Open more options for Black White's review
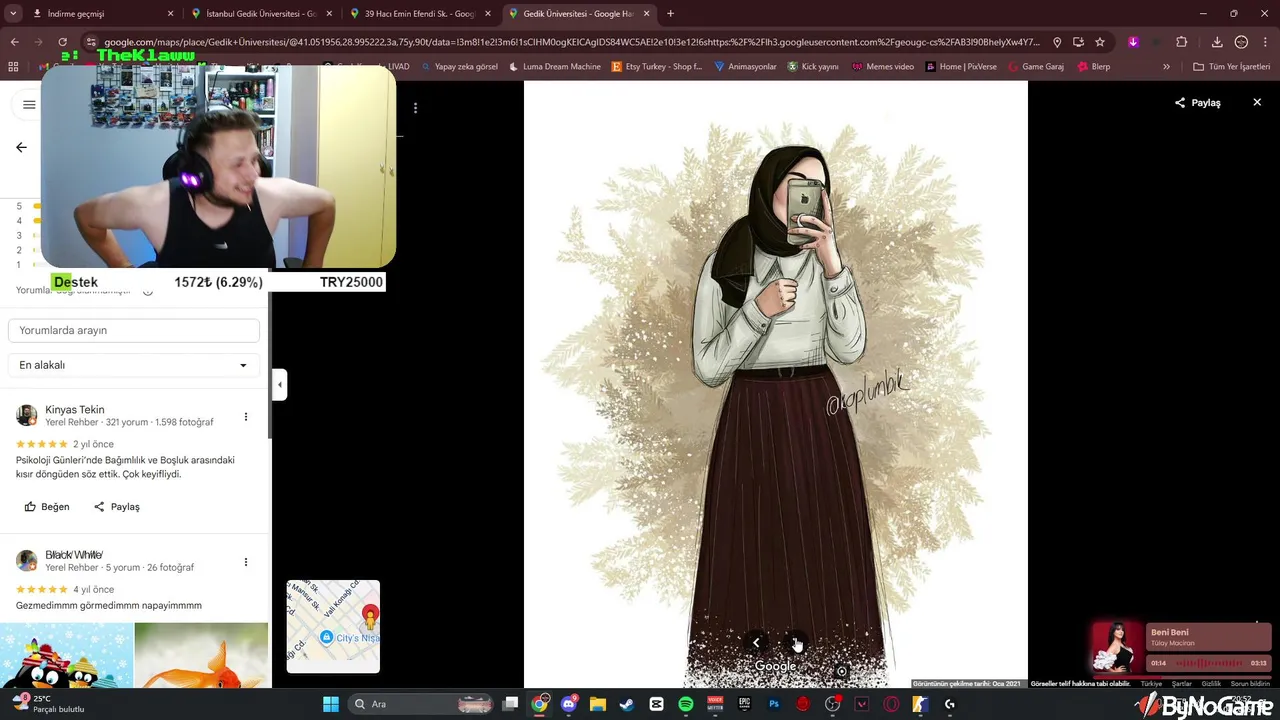This screenshot has height=720, width=1280. point(246,562)
